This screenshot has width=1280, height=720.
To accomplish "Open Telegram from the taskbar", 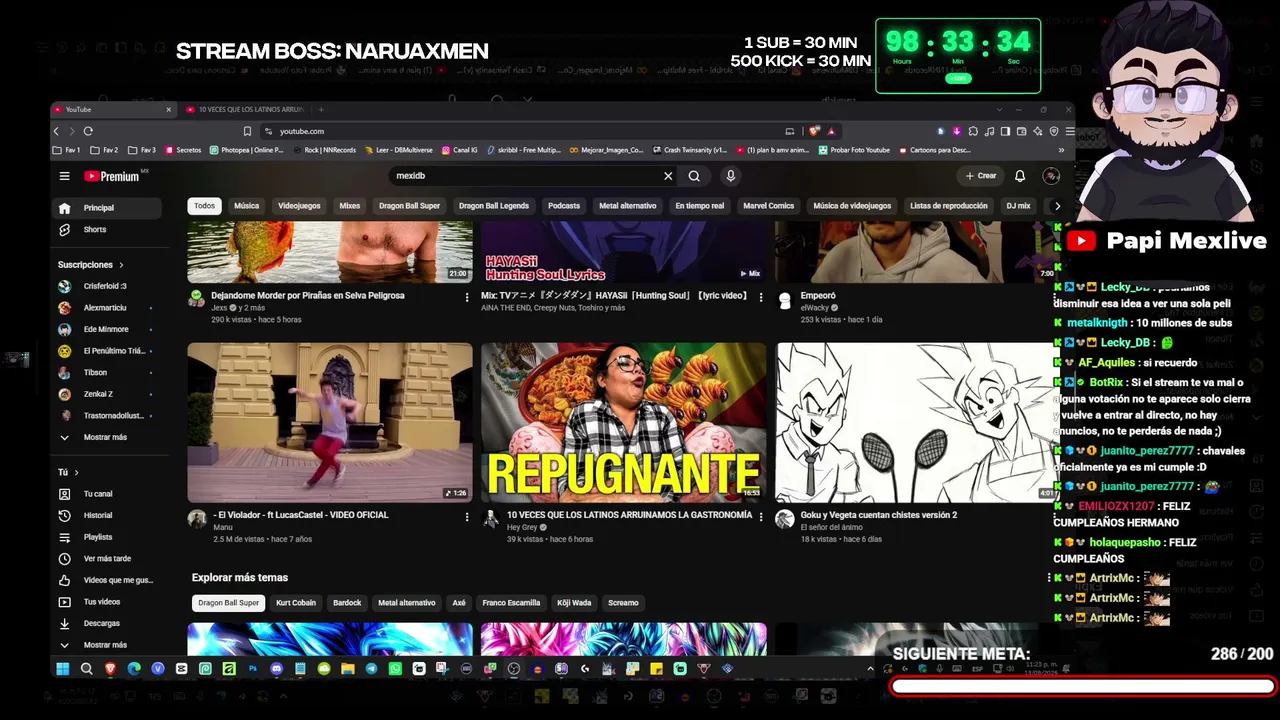I will 372,669.
